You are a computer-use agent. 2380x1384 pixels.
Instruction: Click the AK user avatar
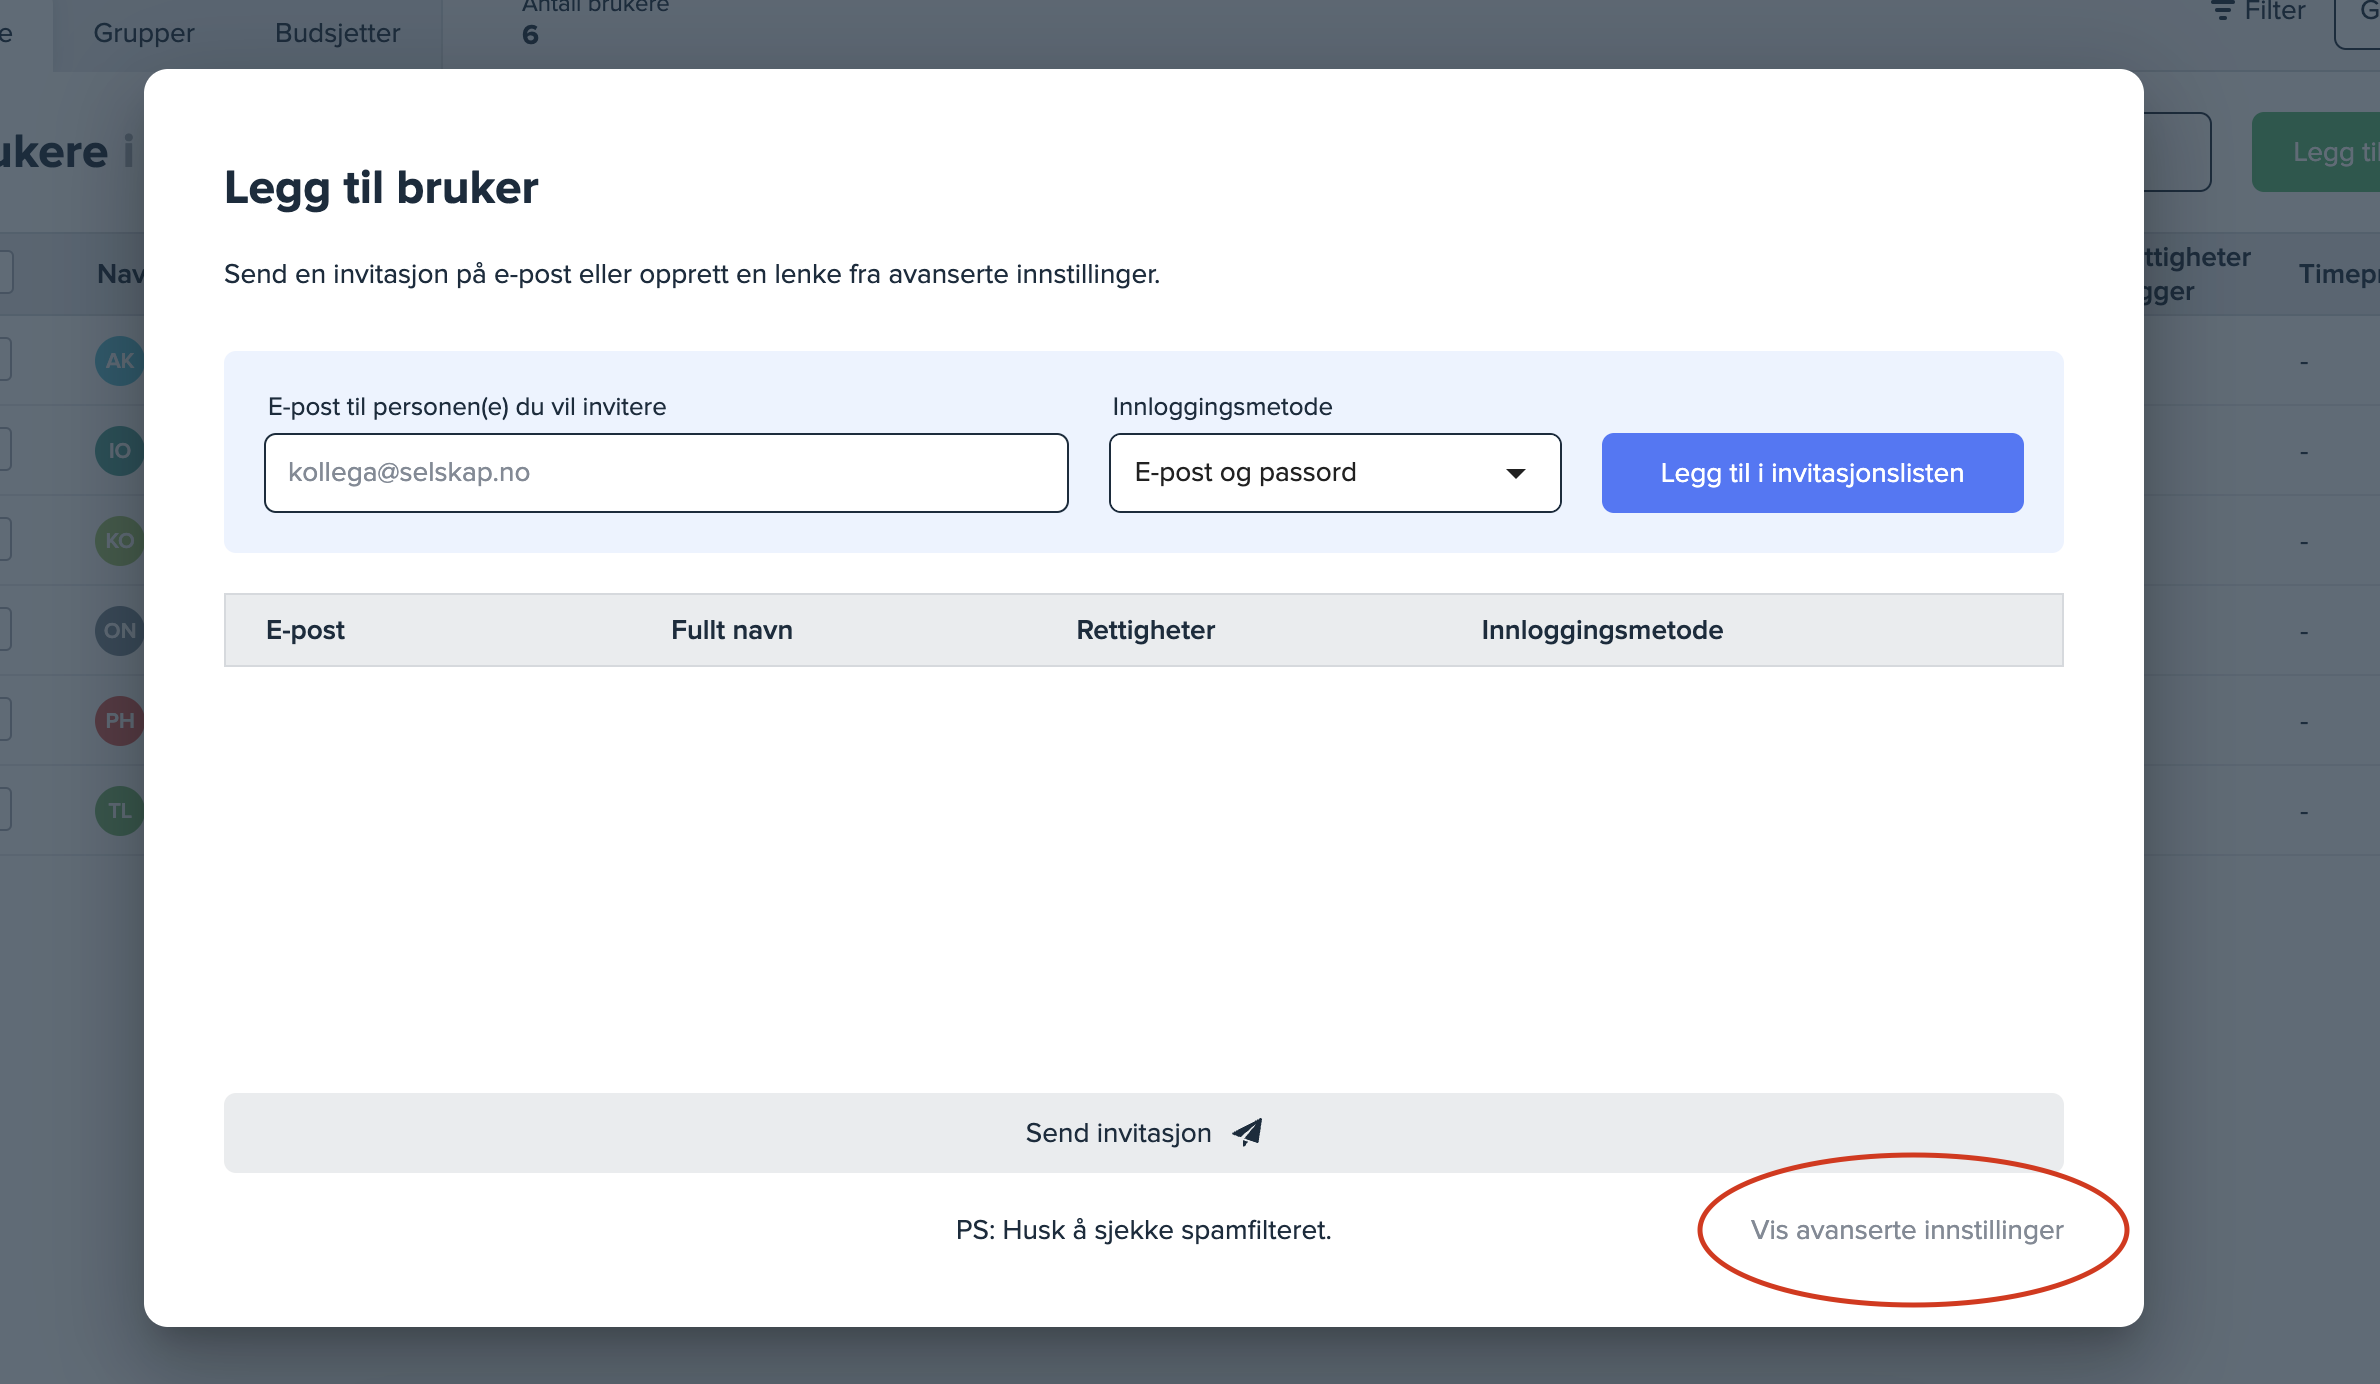119,361
